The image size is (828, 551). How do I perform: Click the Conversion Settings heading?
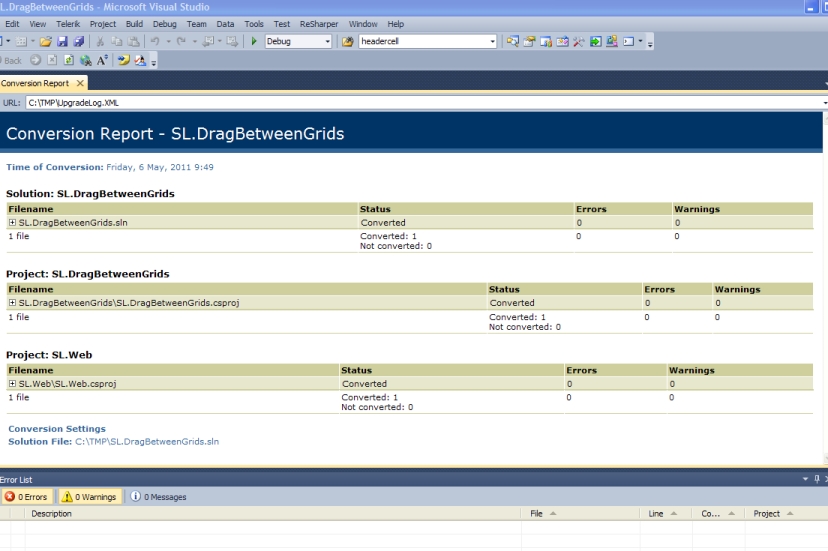(57, 428)
